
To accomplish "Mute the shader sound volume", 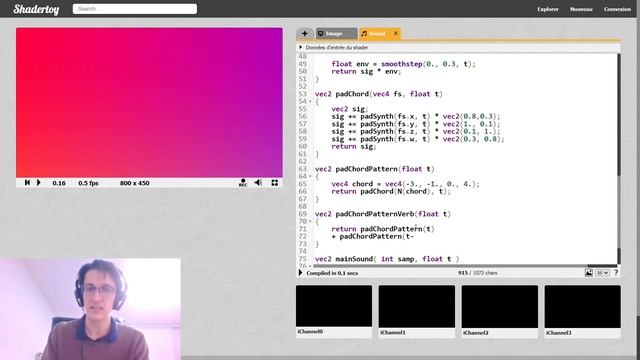I will pos(258,182).
